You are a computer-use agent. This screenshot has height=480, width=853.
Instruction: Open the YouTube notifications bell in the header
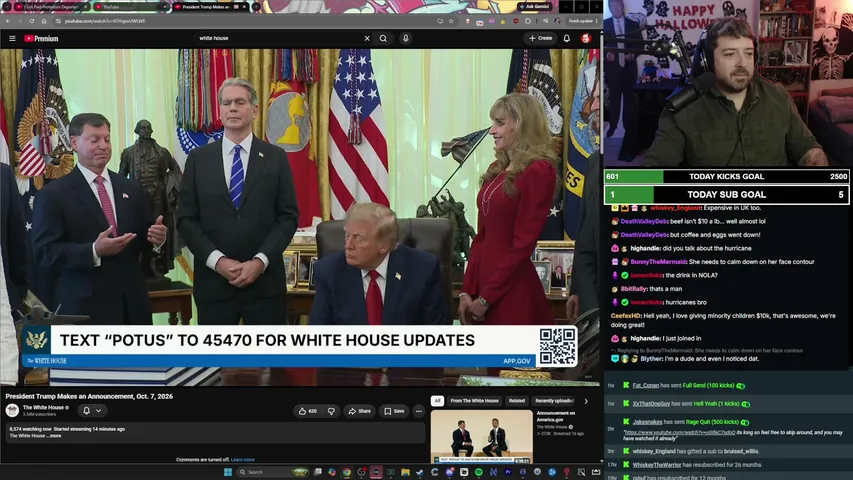point(566,39)
